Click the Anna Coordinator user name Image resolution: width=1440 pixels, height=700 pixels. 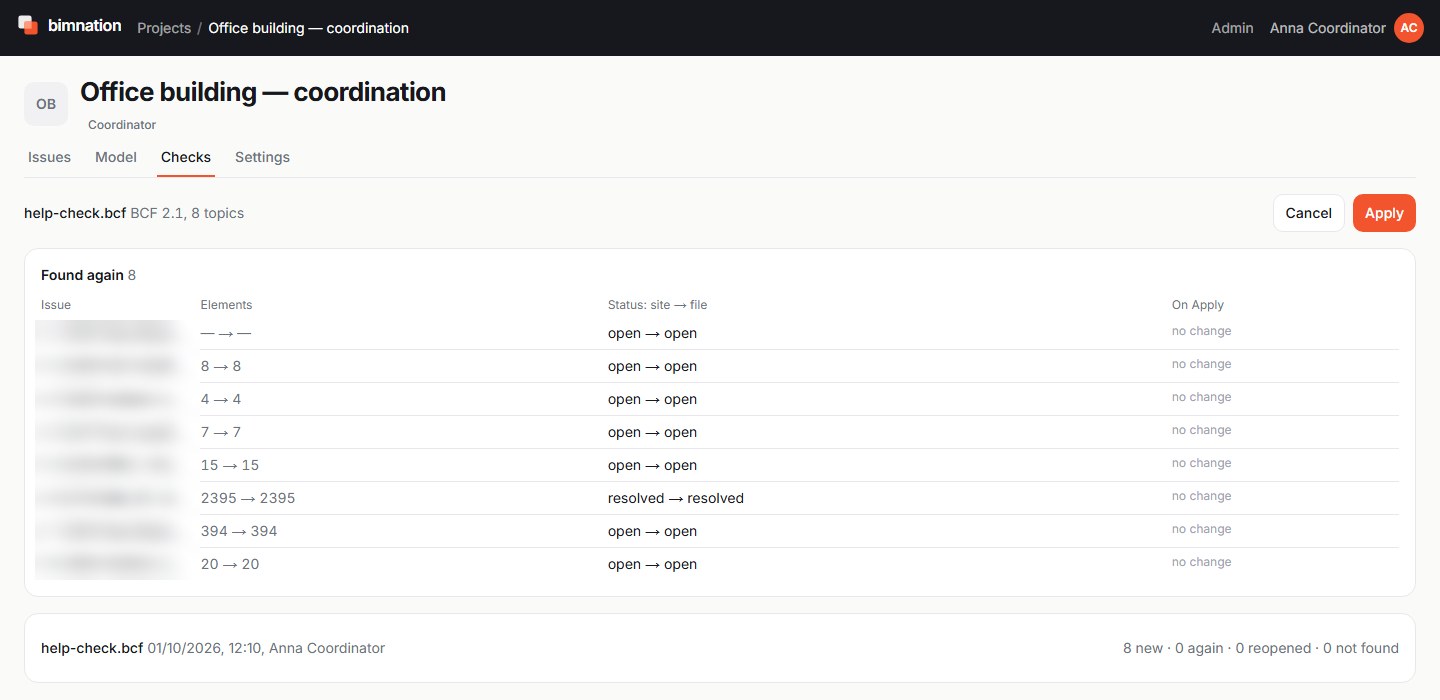click(x=1327, y=28)
